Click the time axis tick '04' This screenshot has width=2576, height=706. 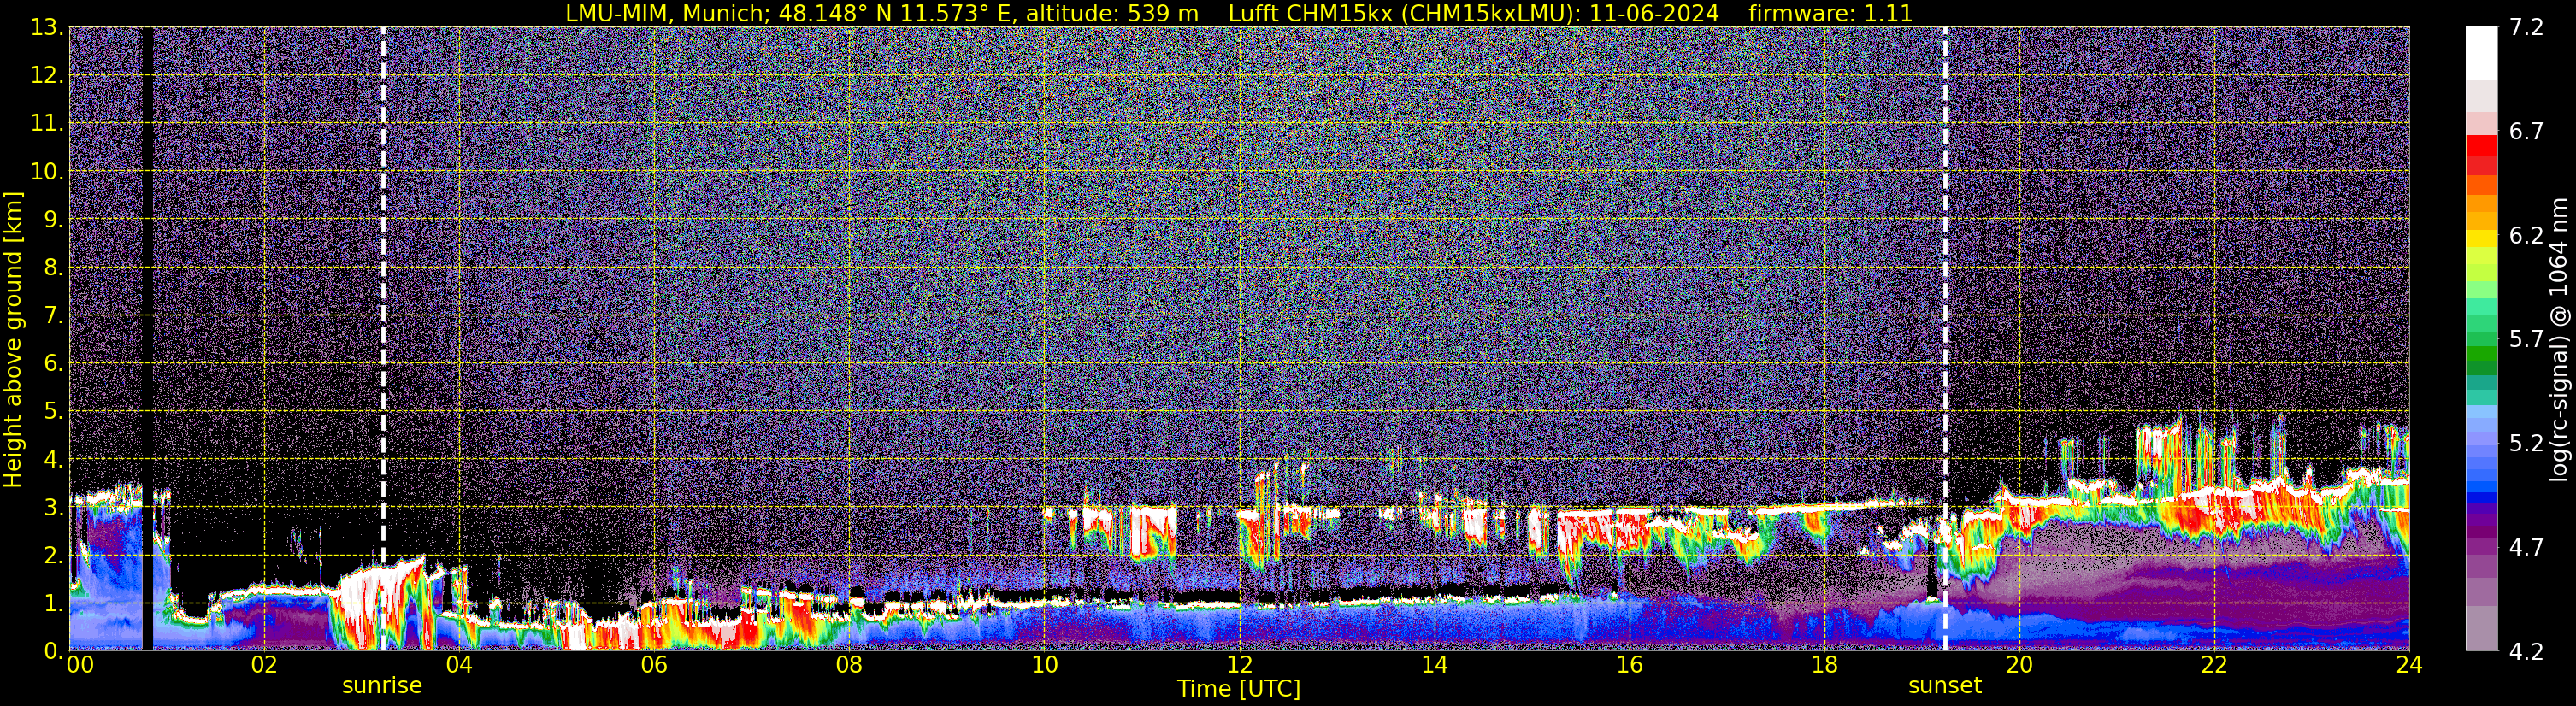[x=459, y=664]
